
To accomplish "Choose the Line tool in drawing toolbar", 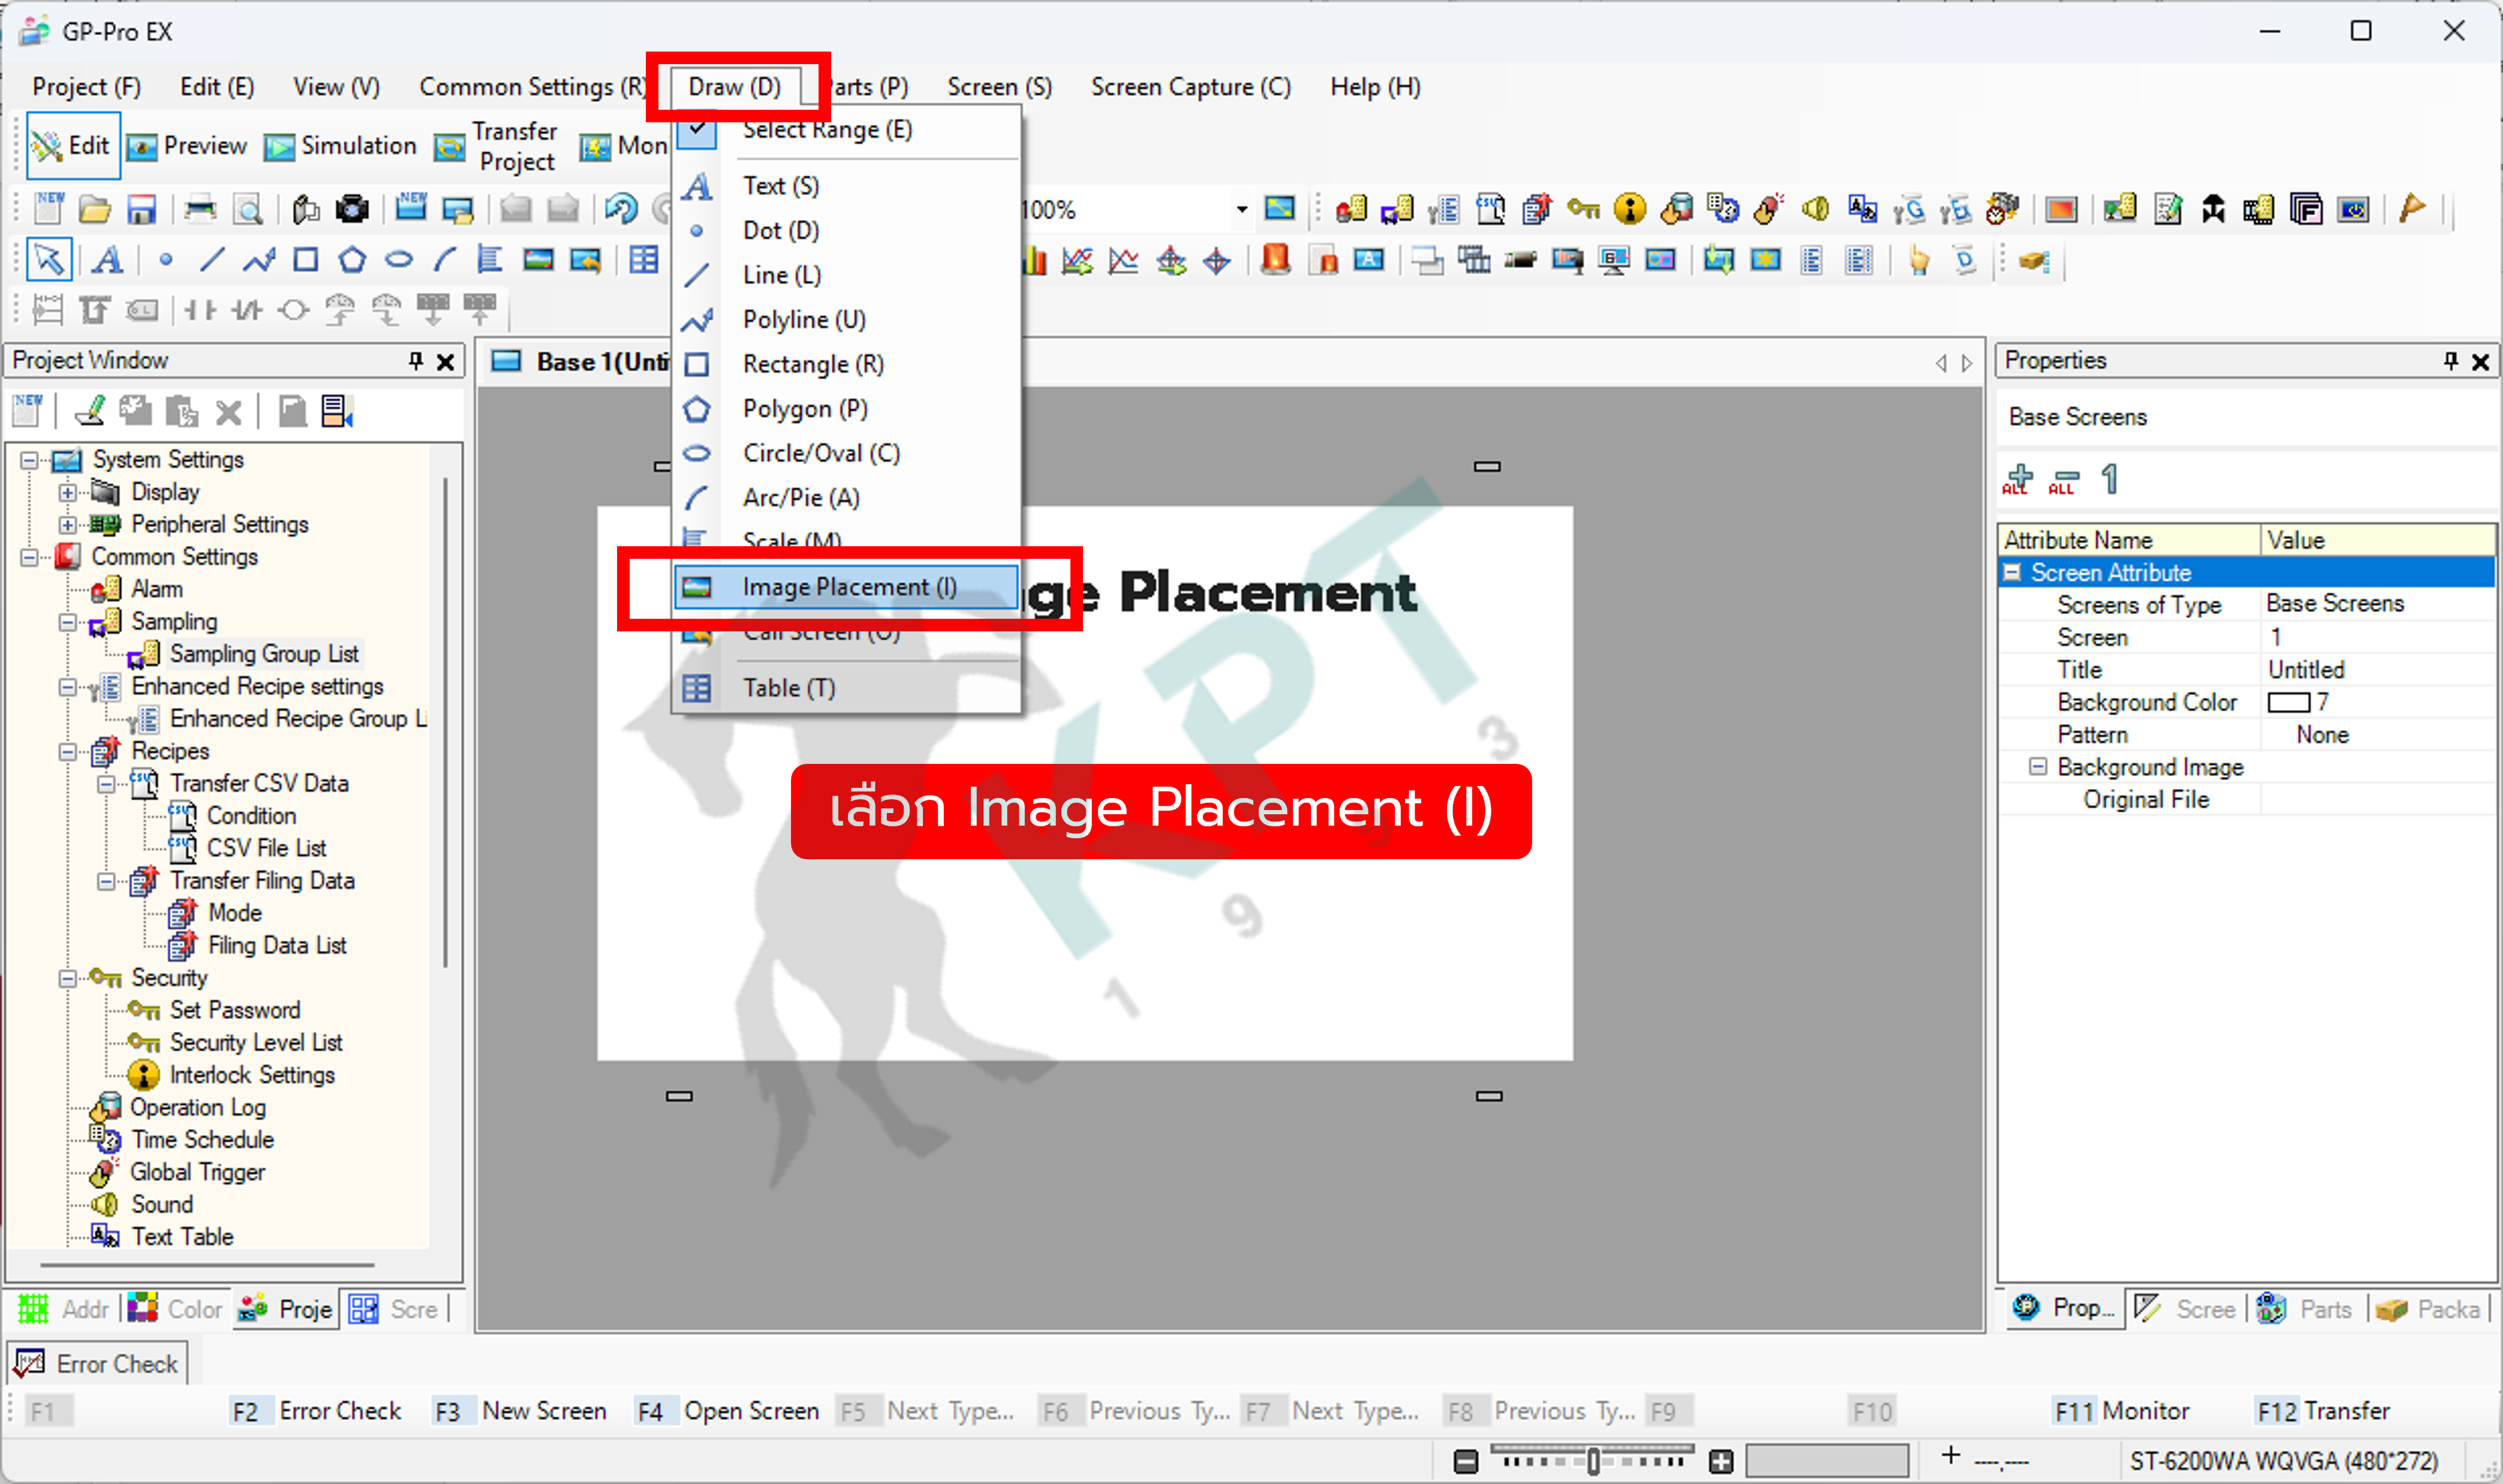I will pos(212,261).
